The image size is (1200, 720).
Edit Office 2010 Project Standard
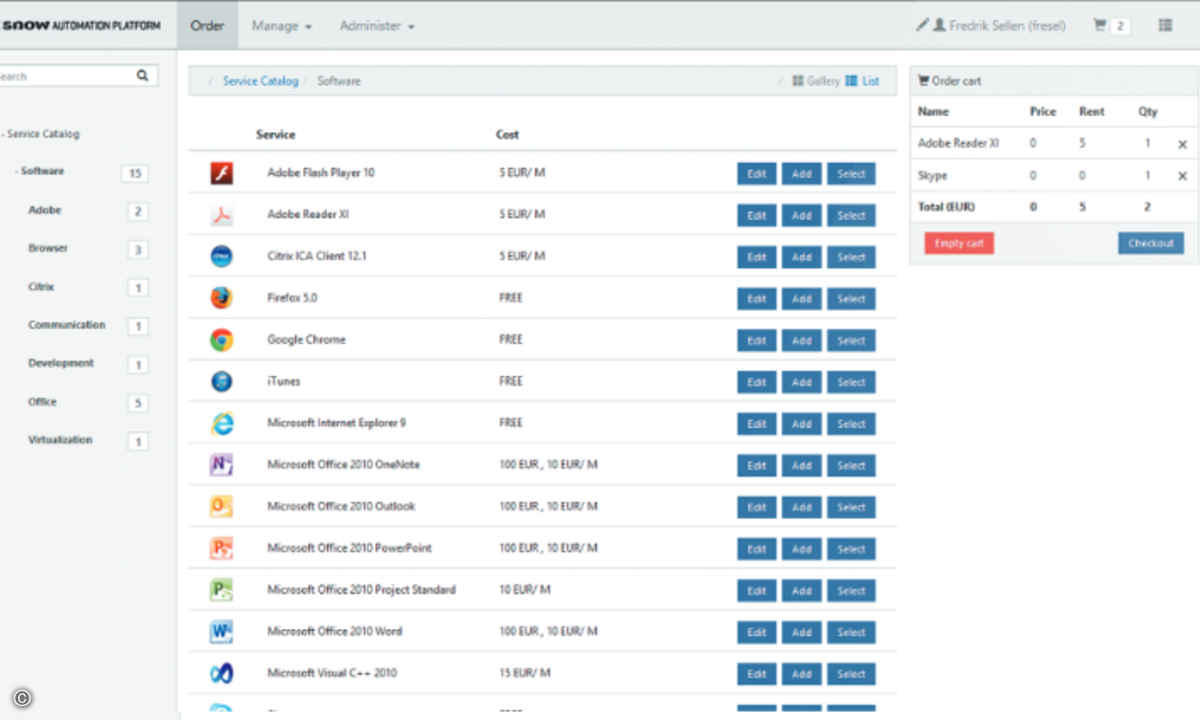[x=757, y=591]
